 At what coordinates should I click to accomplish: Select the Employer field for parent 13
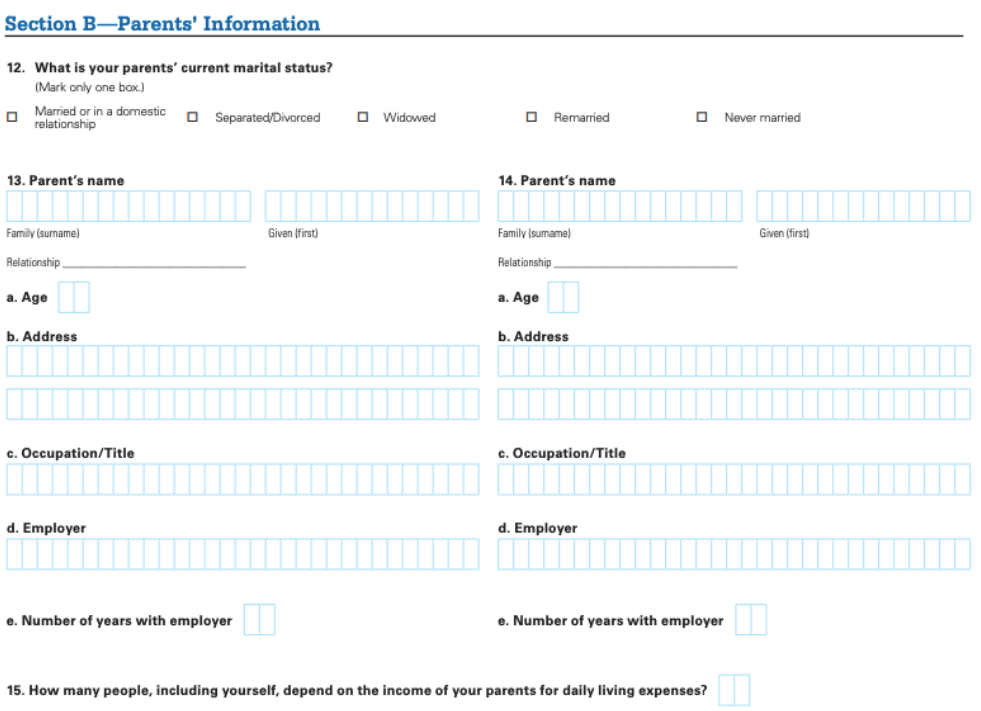pos(243,554)
